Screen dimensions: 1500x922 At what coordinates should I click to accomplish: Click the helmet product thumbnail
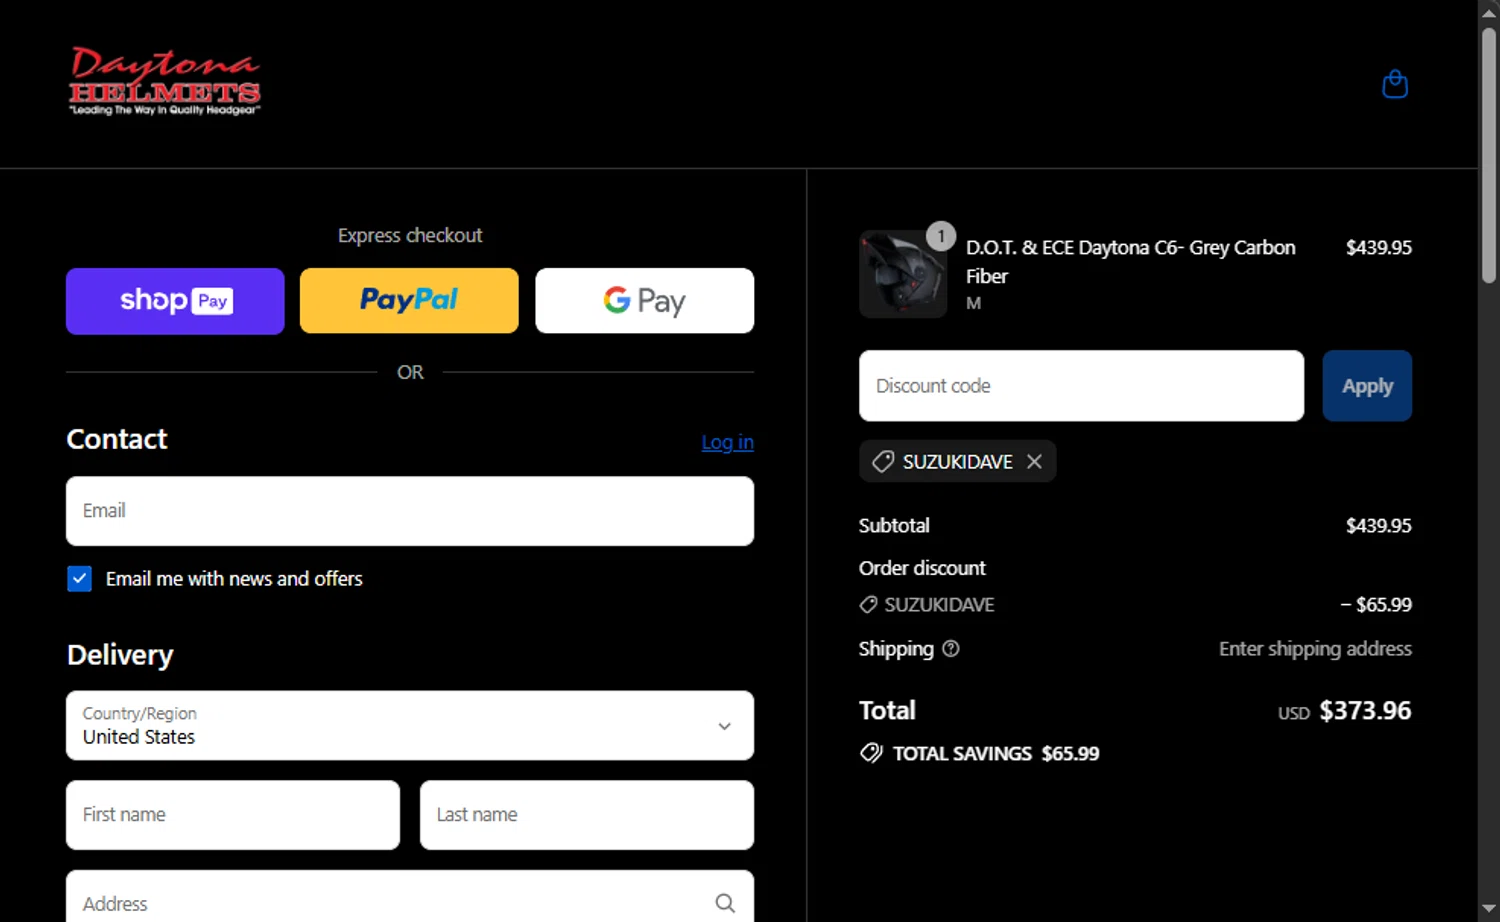click(903, 274)
